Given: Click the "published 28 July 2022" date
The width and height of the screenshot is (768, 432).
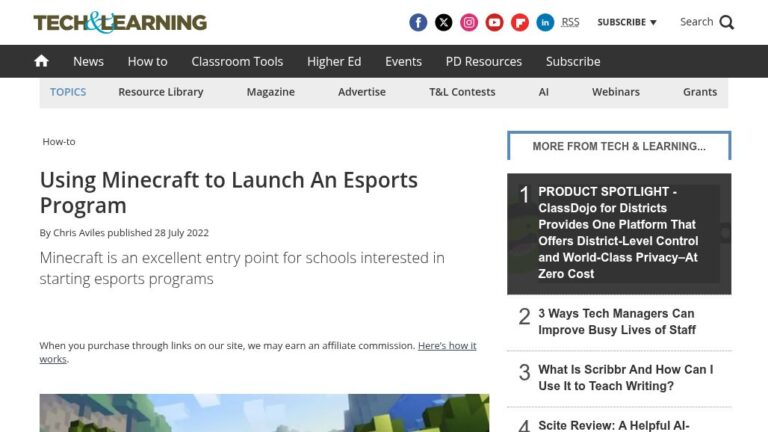Looking at the screenshot, I should pos(158,233).
